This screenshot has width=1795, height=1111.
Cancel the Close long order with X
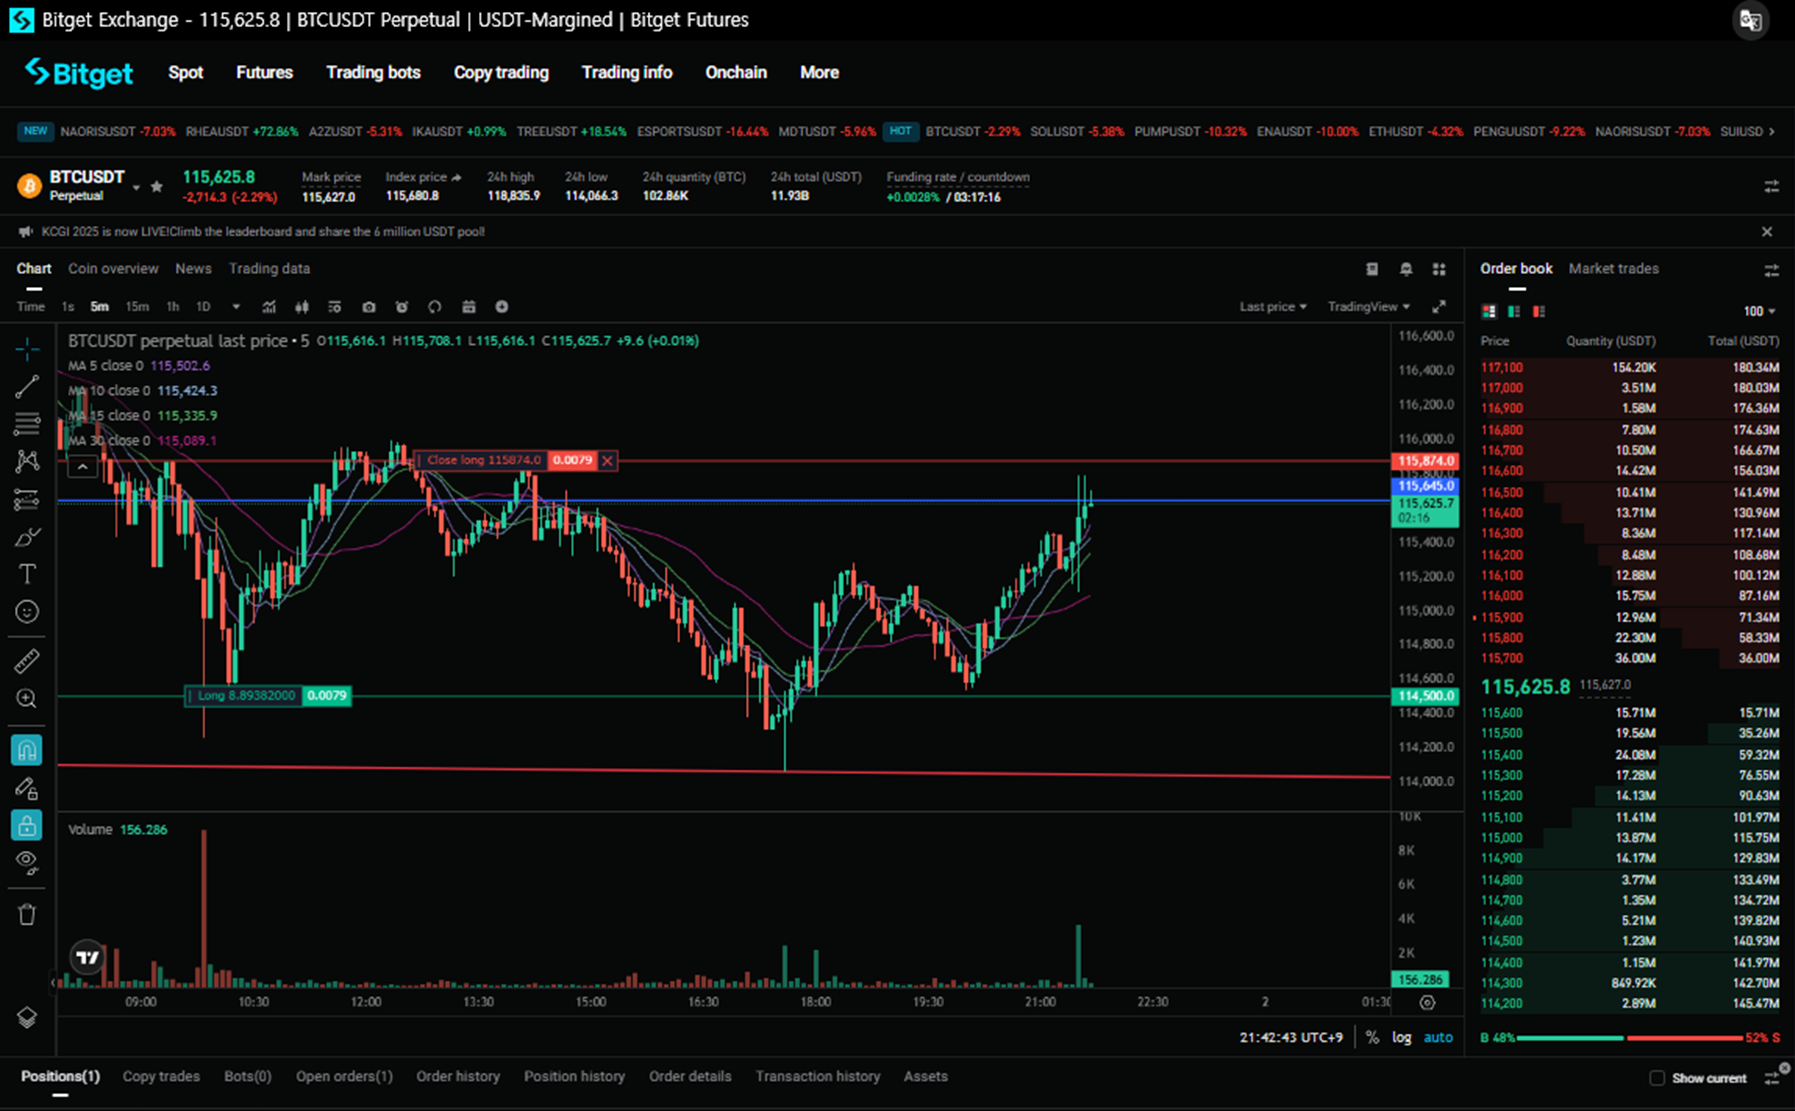607,461
